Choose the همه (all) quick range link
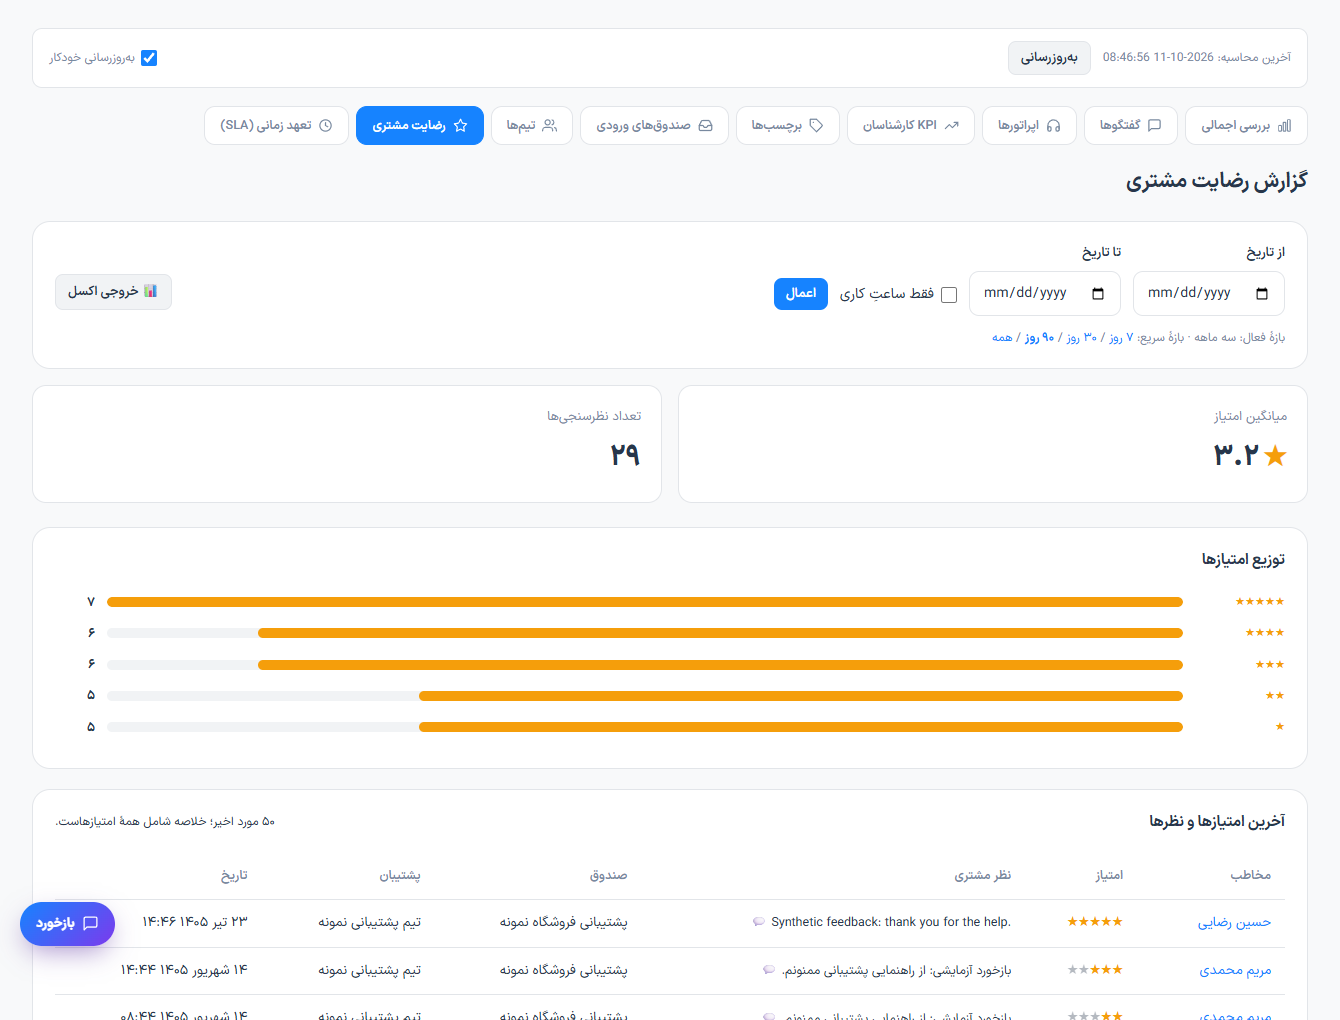1340x1020 pixels. (x=1002, y=338)
